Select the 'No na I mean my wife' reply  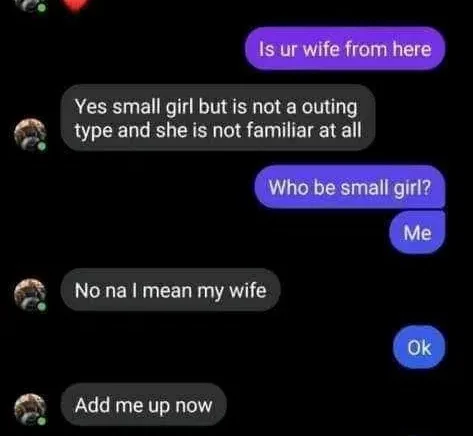tap(170, 290)
